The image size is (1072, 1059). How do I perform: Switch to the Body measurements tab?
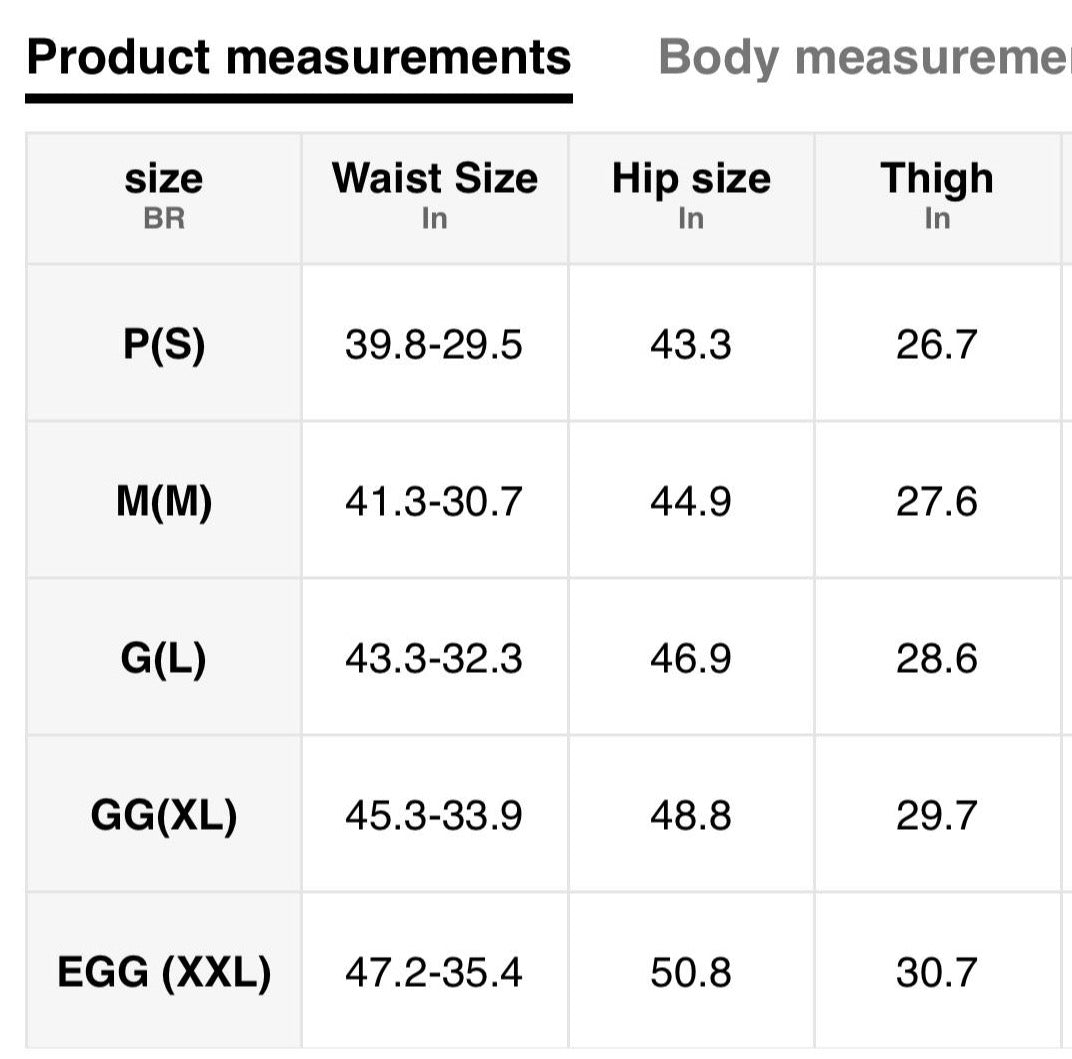tap(864, 58)
